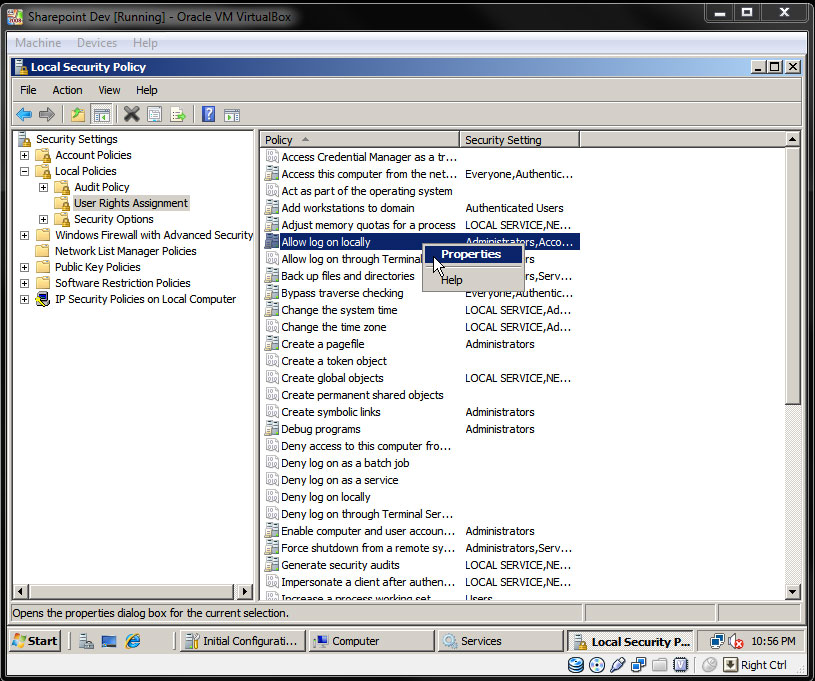Click the VirtualBox optical disc status icon
Screen dimensions: 815x681
597,665
